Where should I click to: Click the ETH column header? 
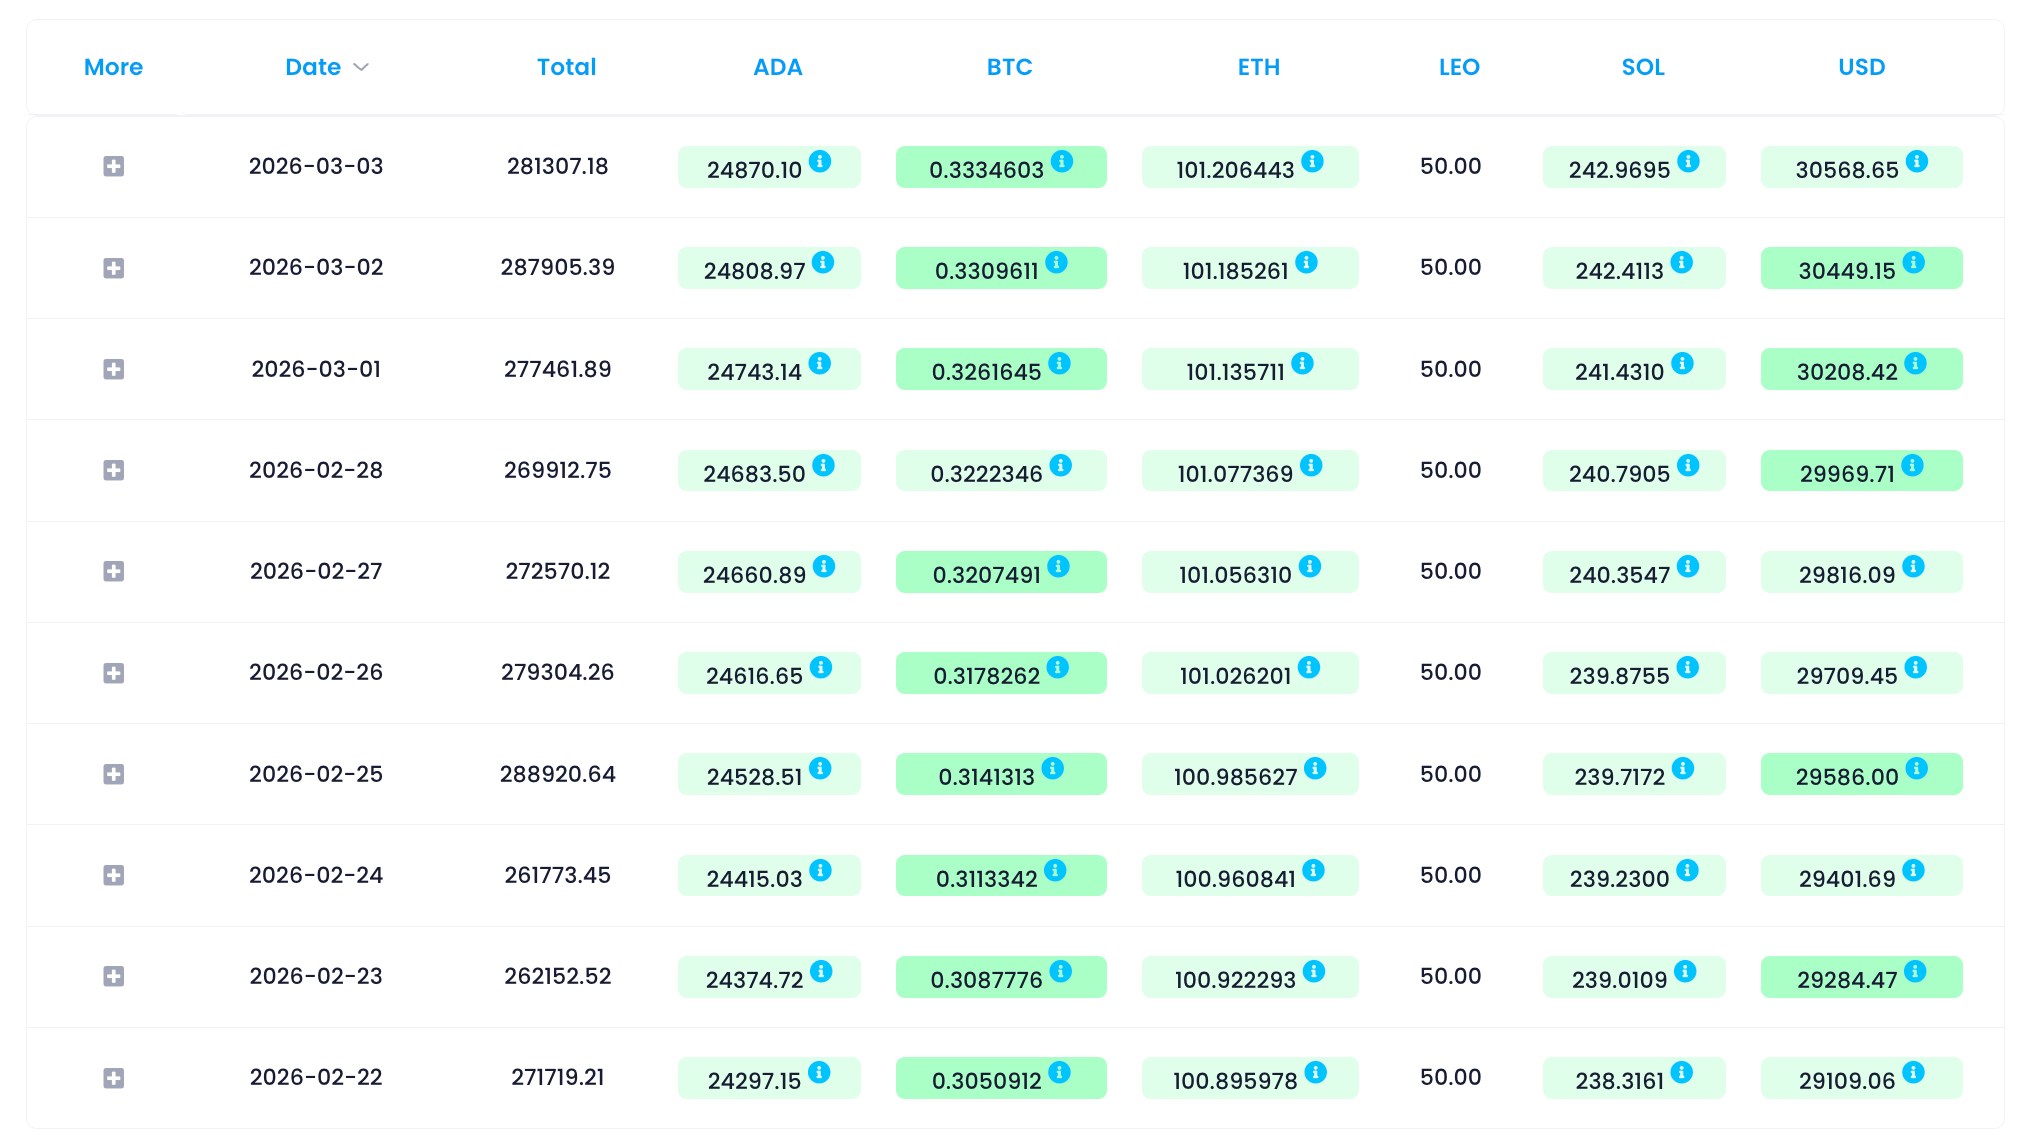click(1259, 67)
